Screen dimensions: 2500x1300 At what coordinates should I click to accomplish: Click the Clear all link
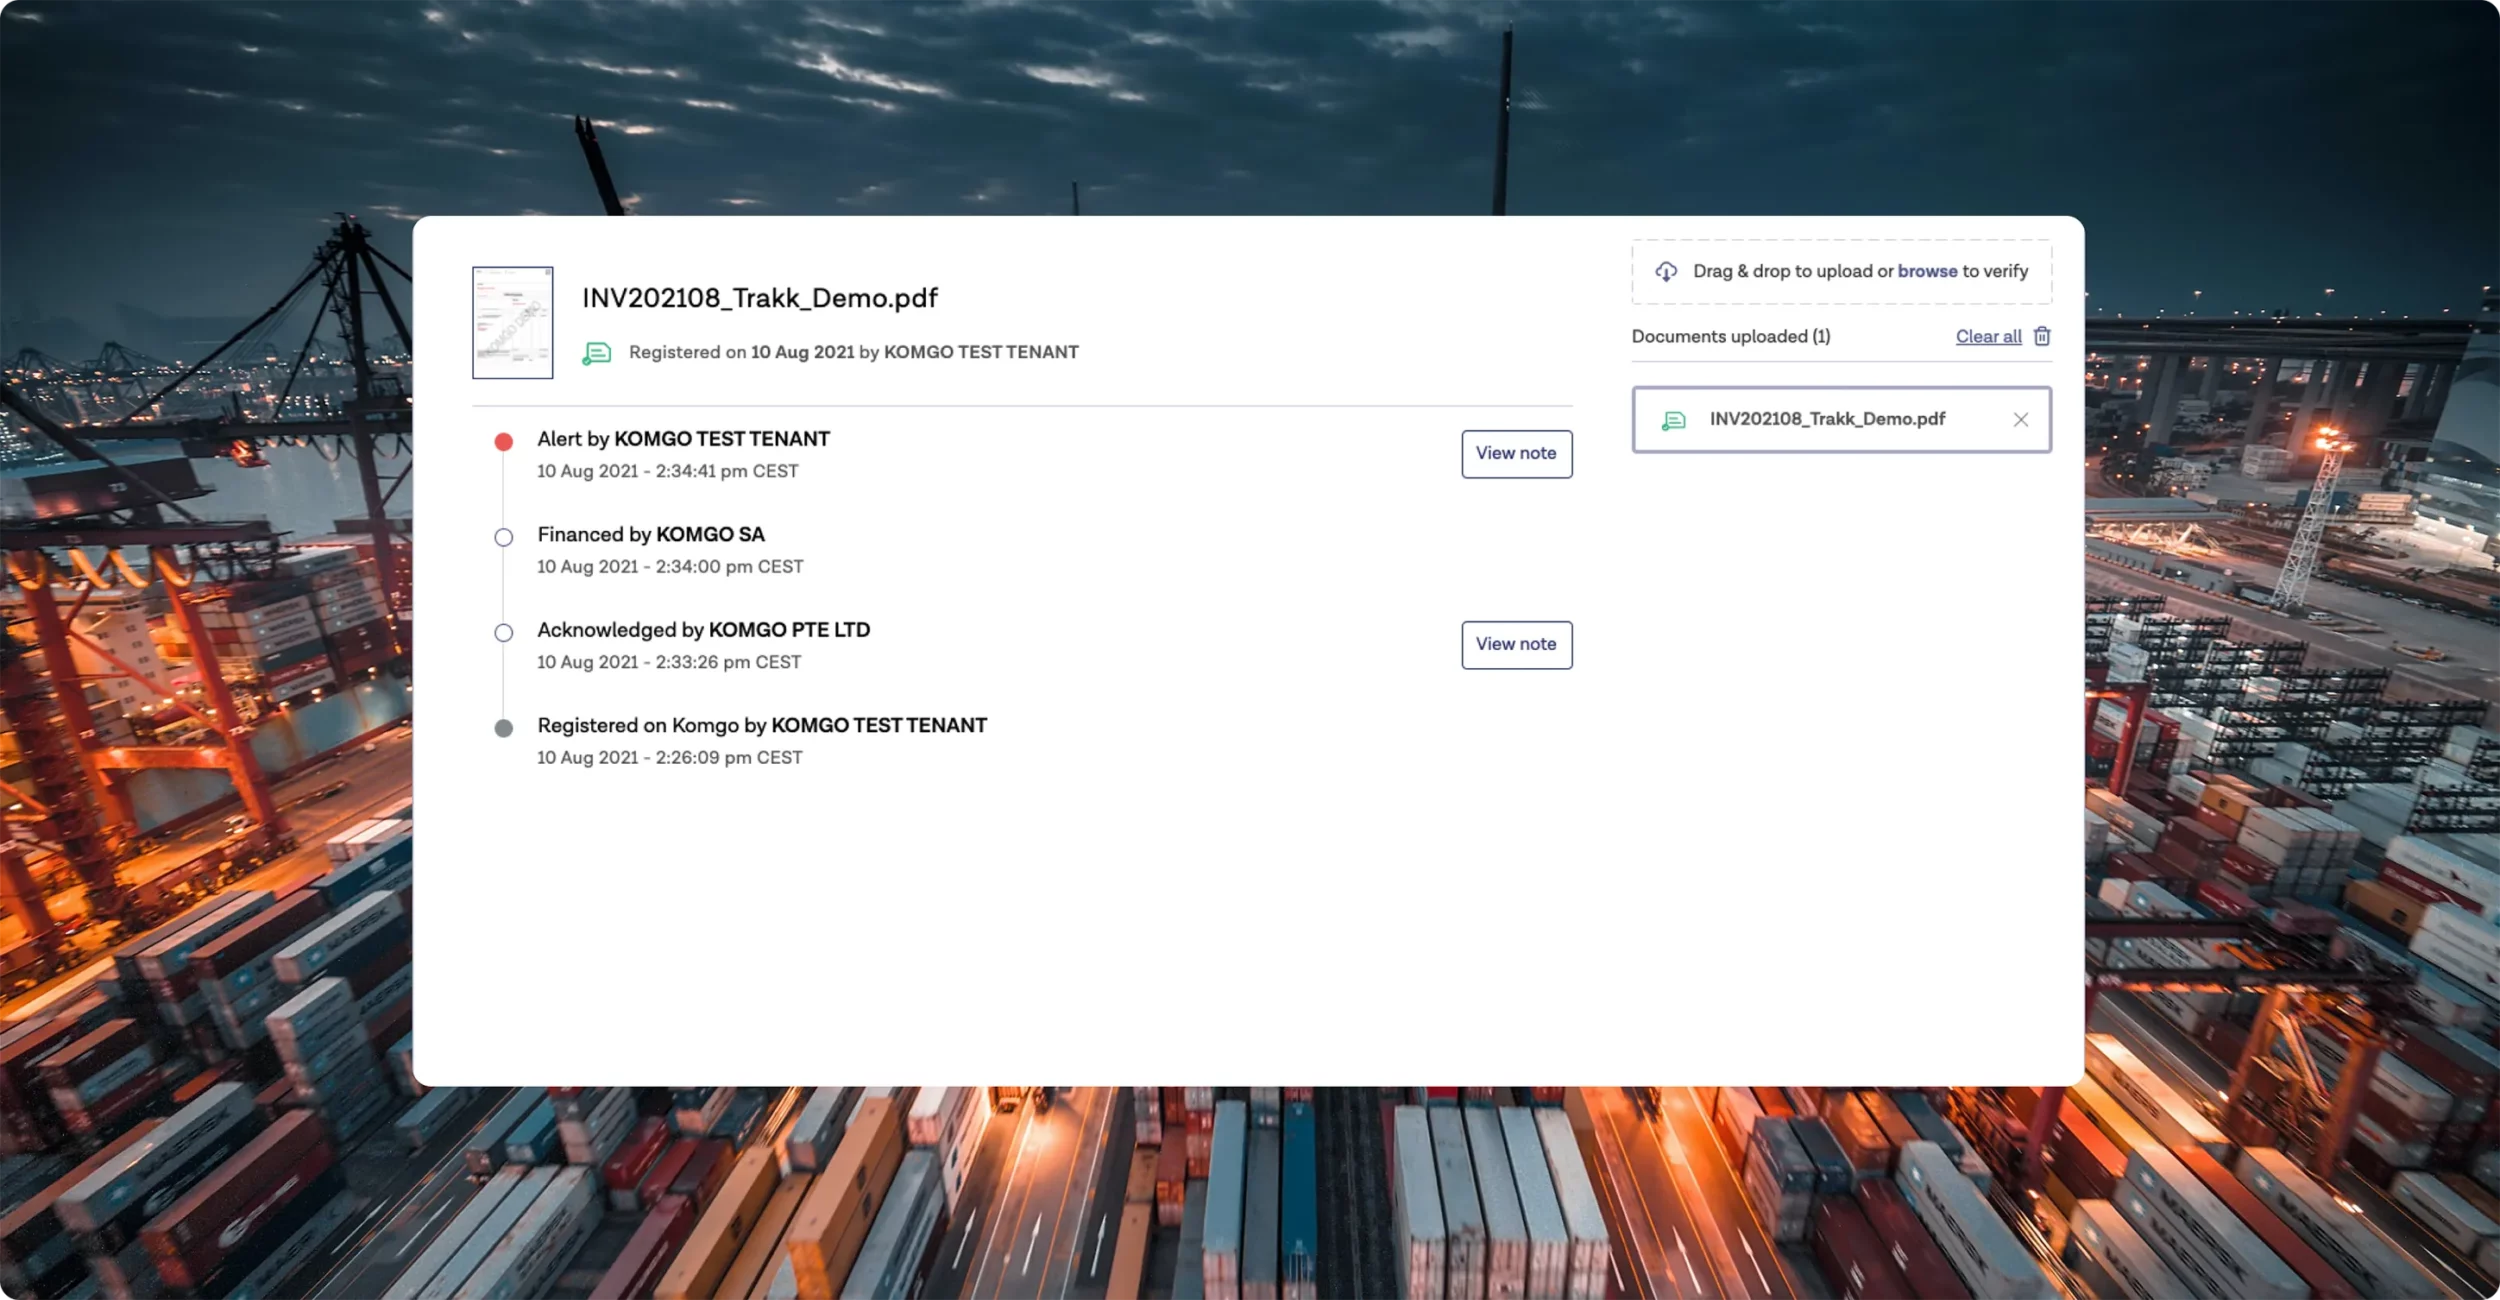coord(1989,336)
